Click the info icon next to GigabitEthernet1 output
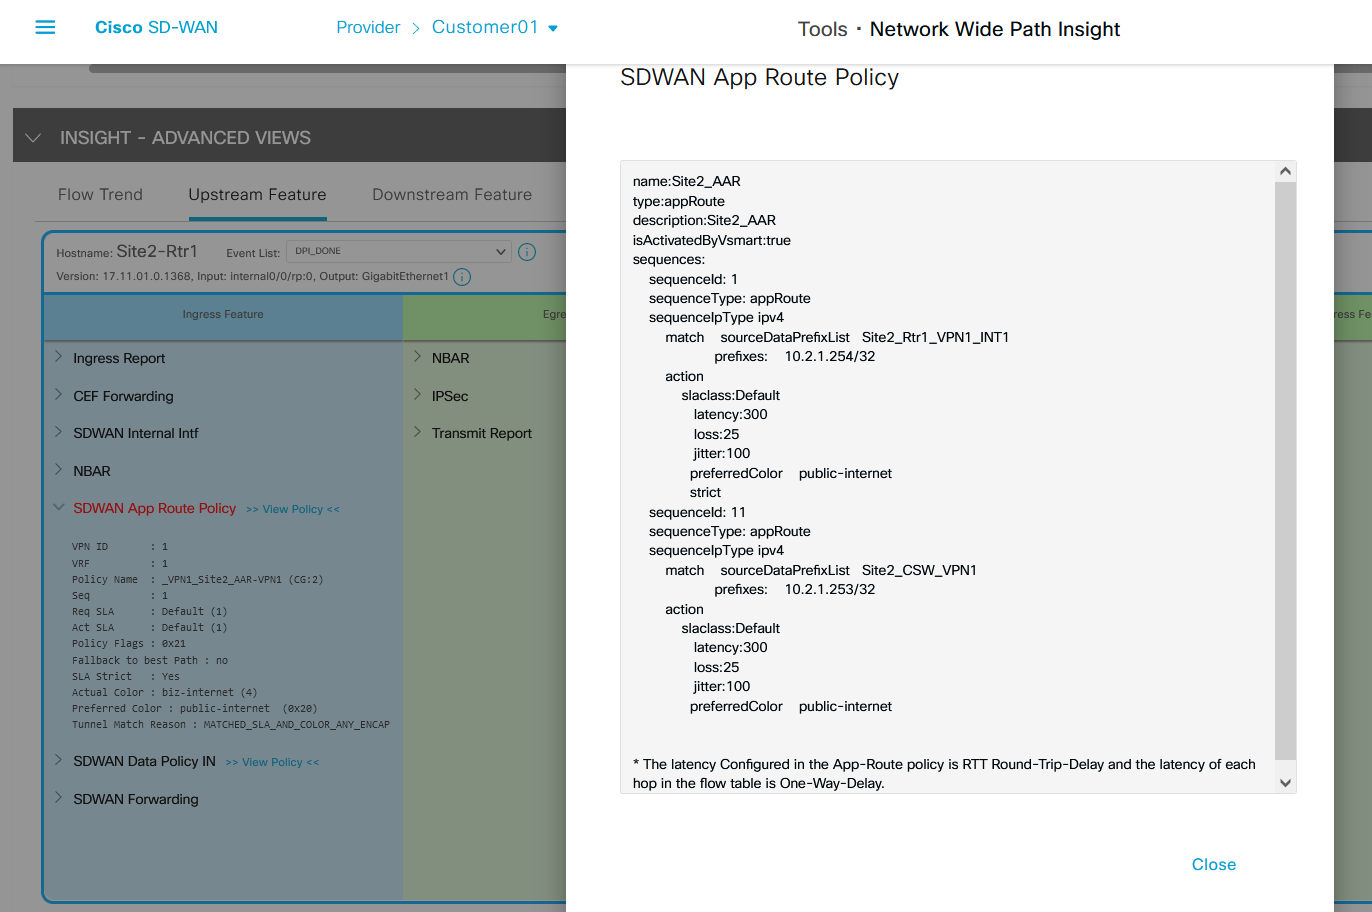The image size is (1372, 912). [x=461, y=276]
